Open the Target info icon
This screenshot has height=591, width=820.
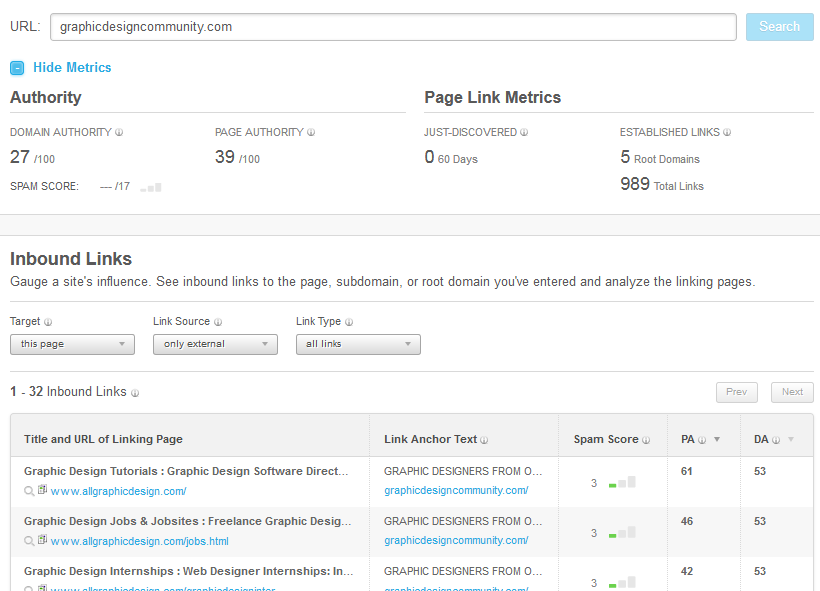(x=48, y=322)
